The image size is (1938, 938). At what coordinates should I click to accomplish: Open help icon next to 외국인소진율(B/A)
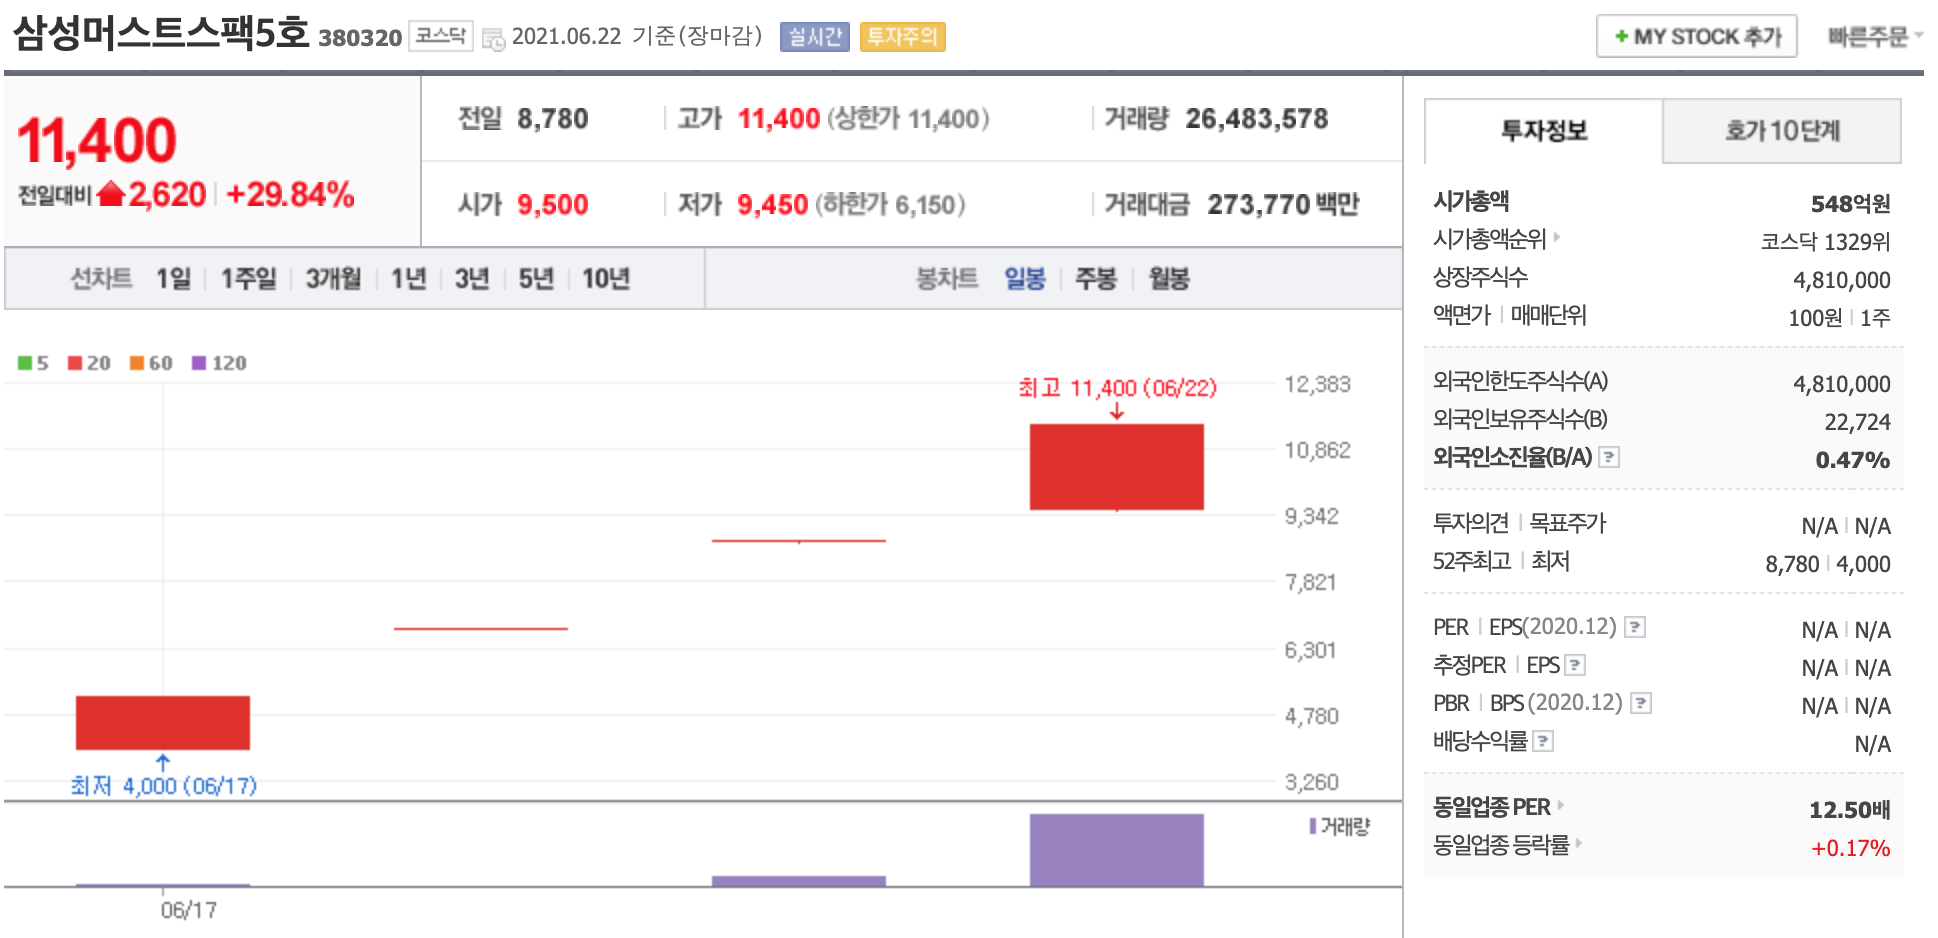(x=1609, y=457)
